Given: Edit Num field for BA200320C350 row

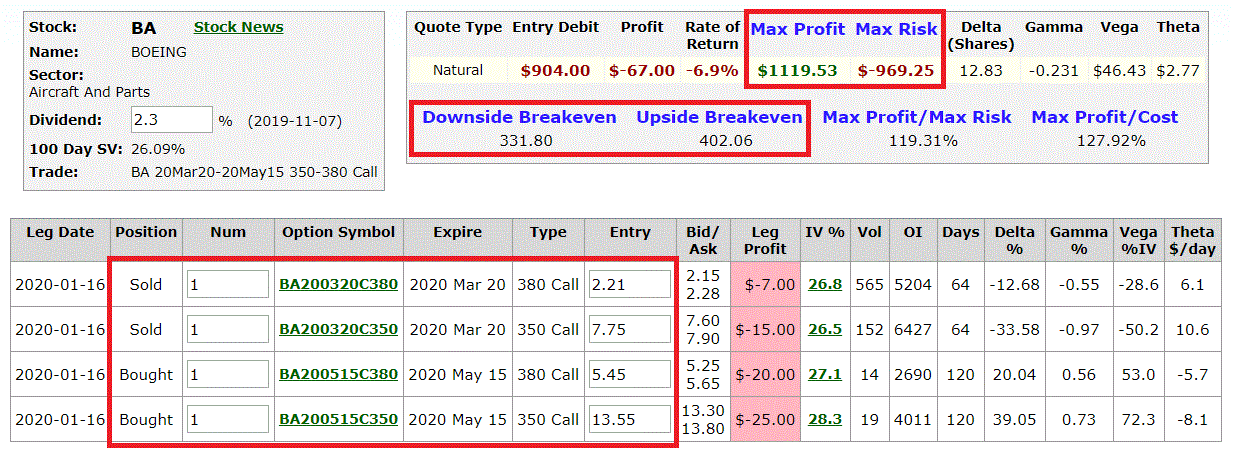Looking at the screenshot, I should [228, 329].
